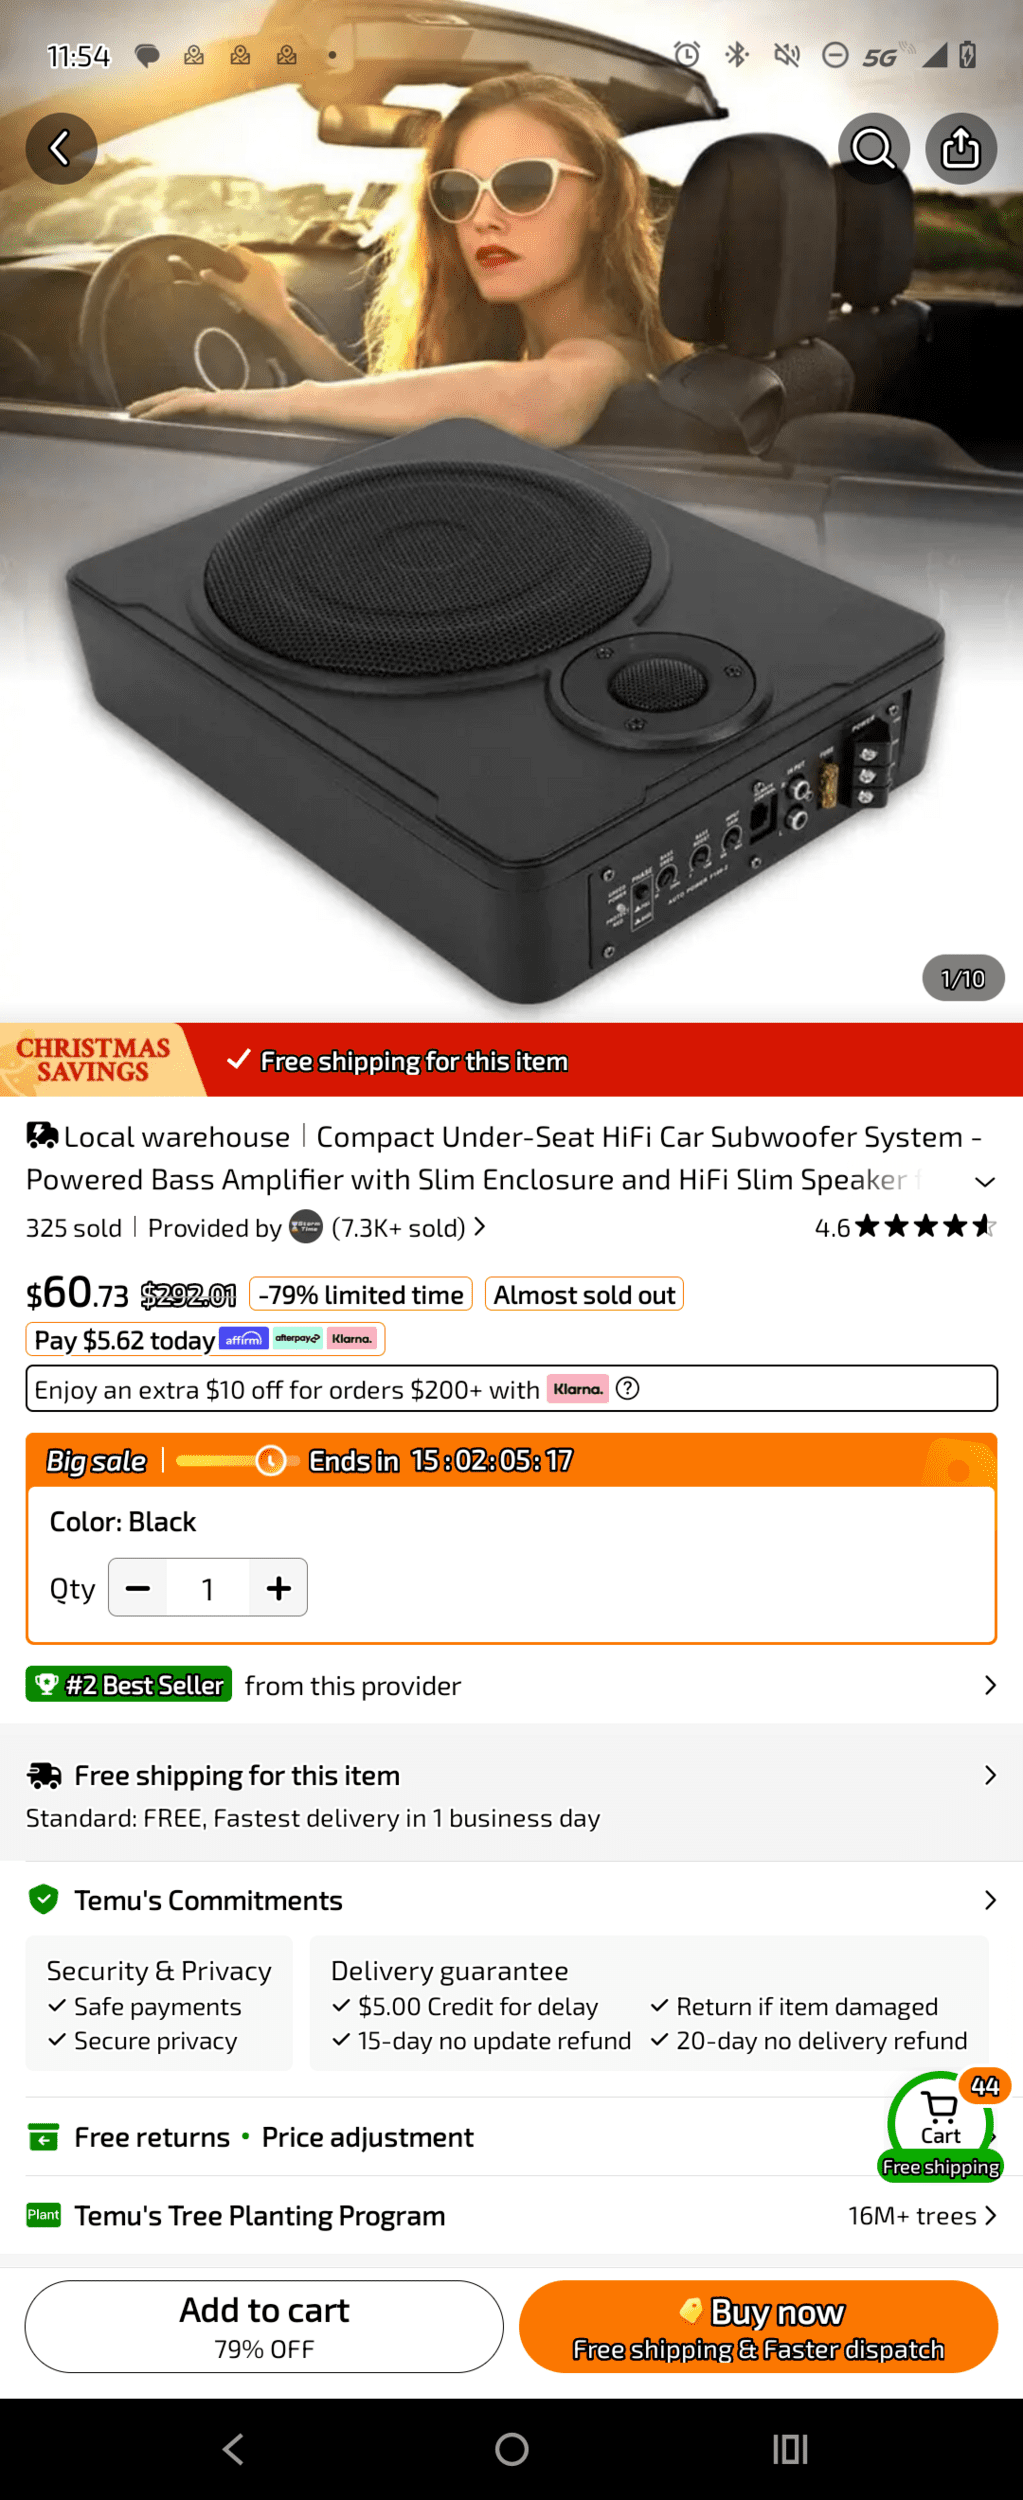Open Temu's Commitments details chevron
This screenshot has height=2500, width=1023.
pyautogui.click(x=990, y=1900)
